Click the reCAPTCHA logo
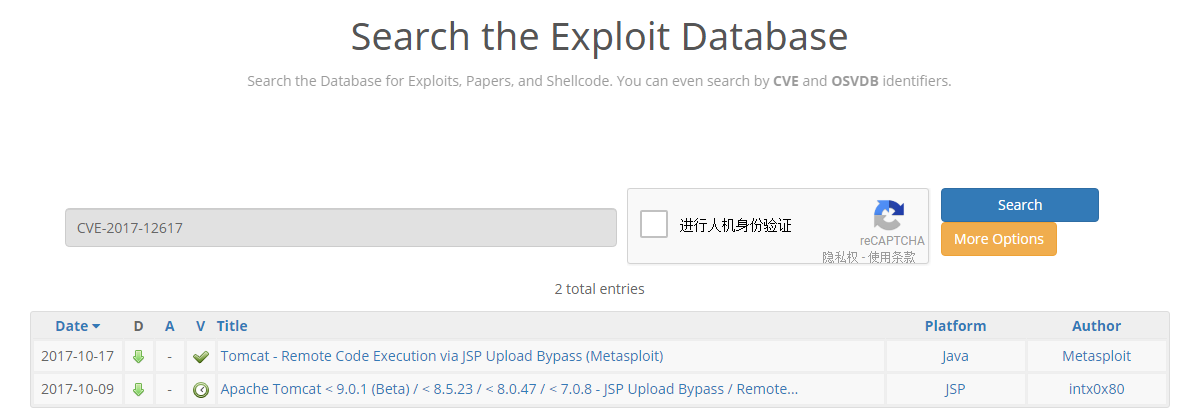The height and width of the screenshot is (419, 1199). tap(888, 216)
